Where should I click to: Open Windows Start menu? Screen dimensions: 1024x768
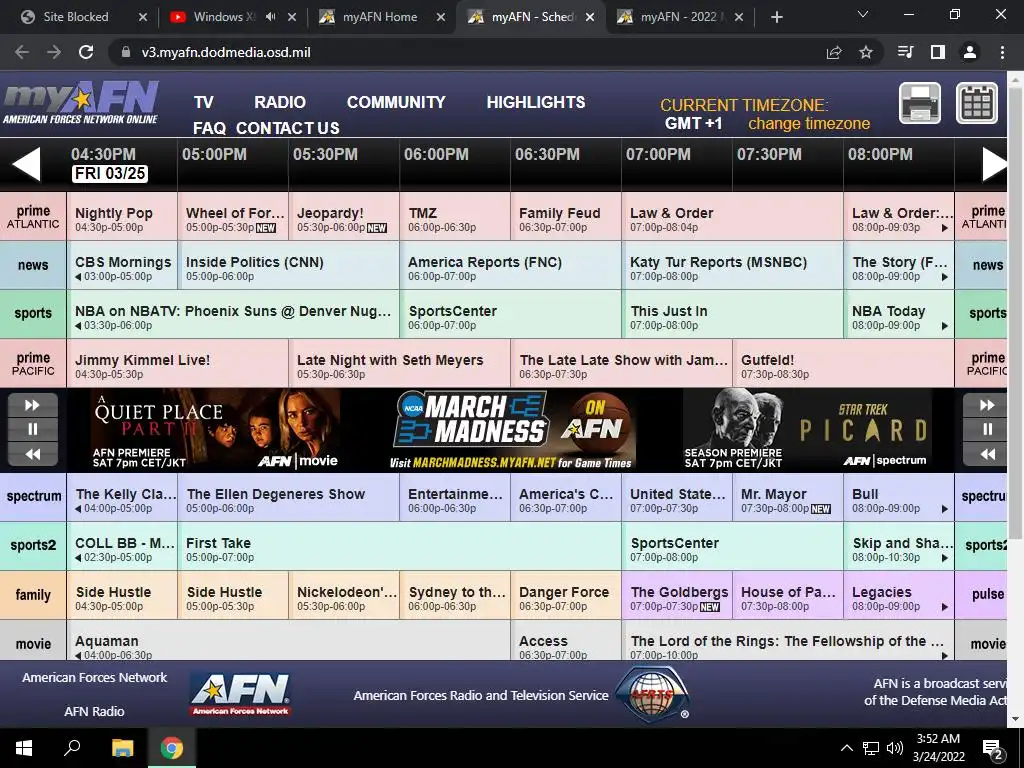24,748
